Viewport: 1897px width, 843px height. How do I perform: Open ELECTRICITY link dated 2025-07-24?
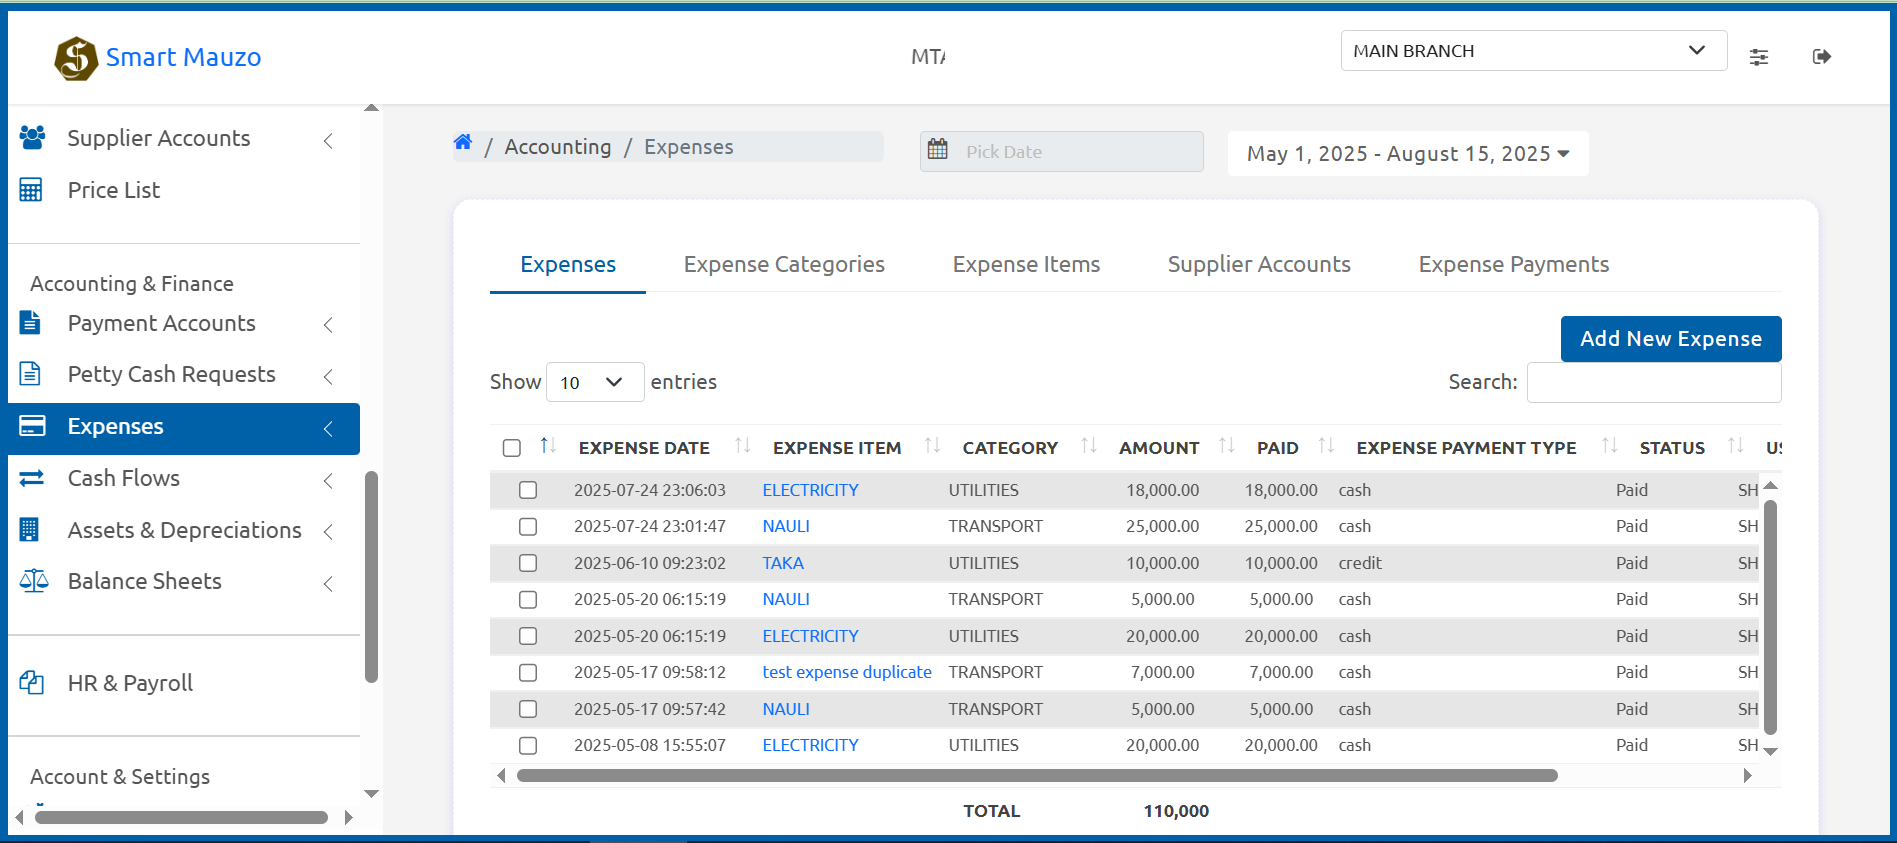tap(810, 490)
